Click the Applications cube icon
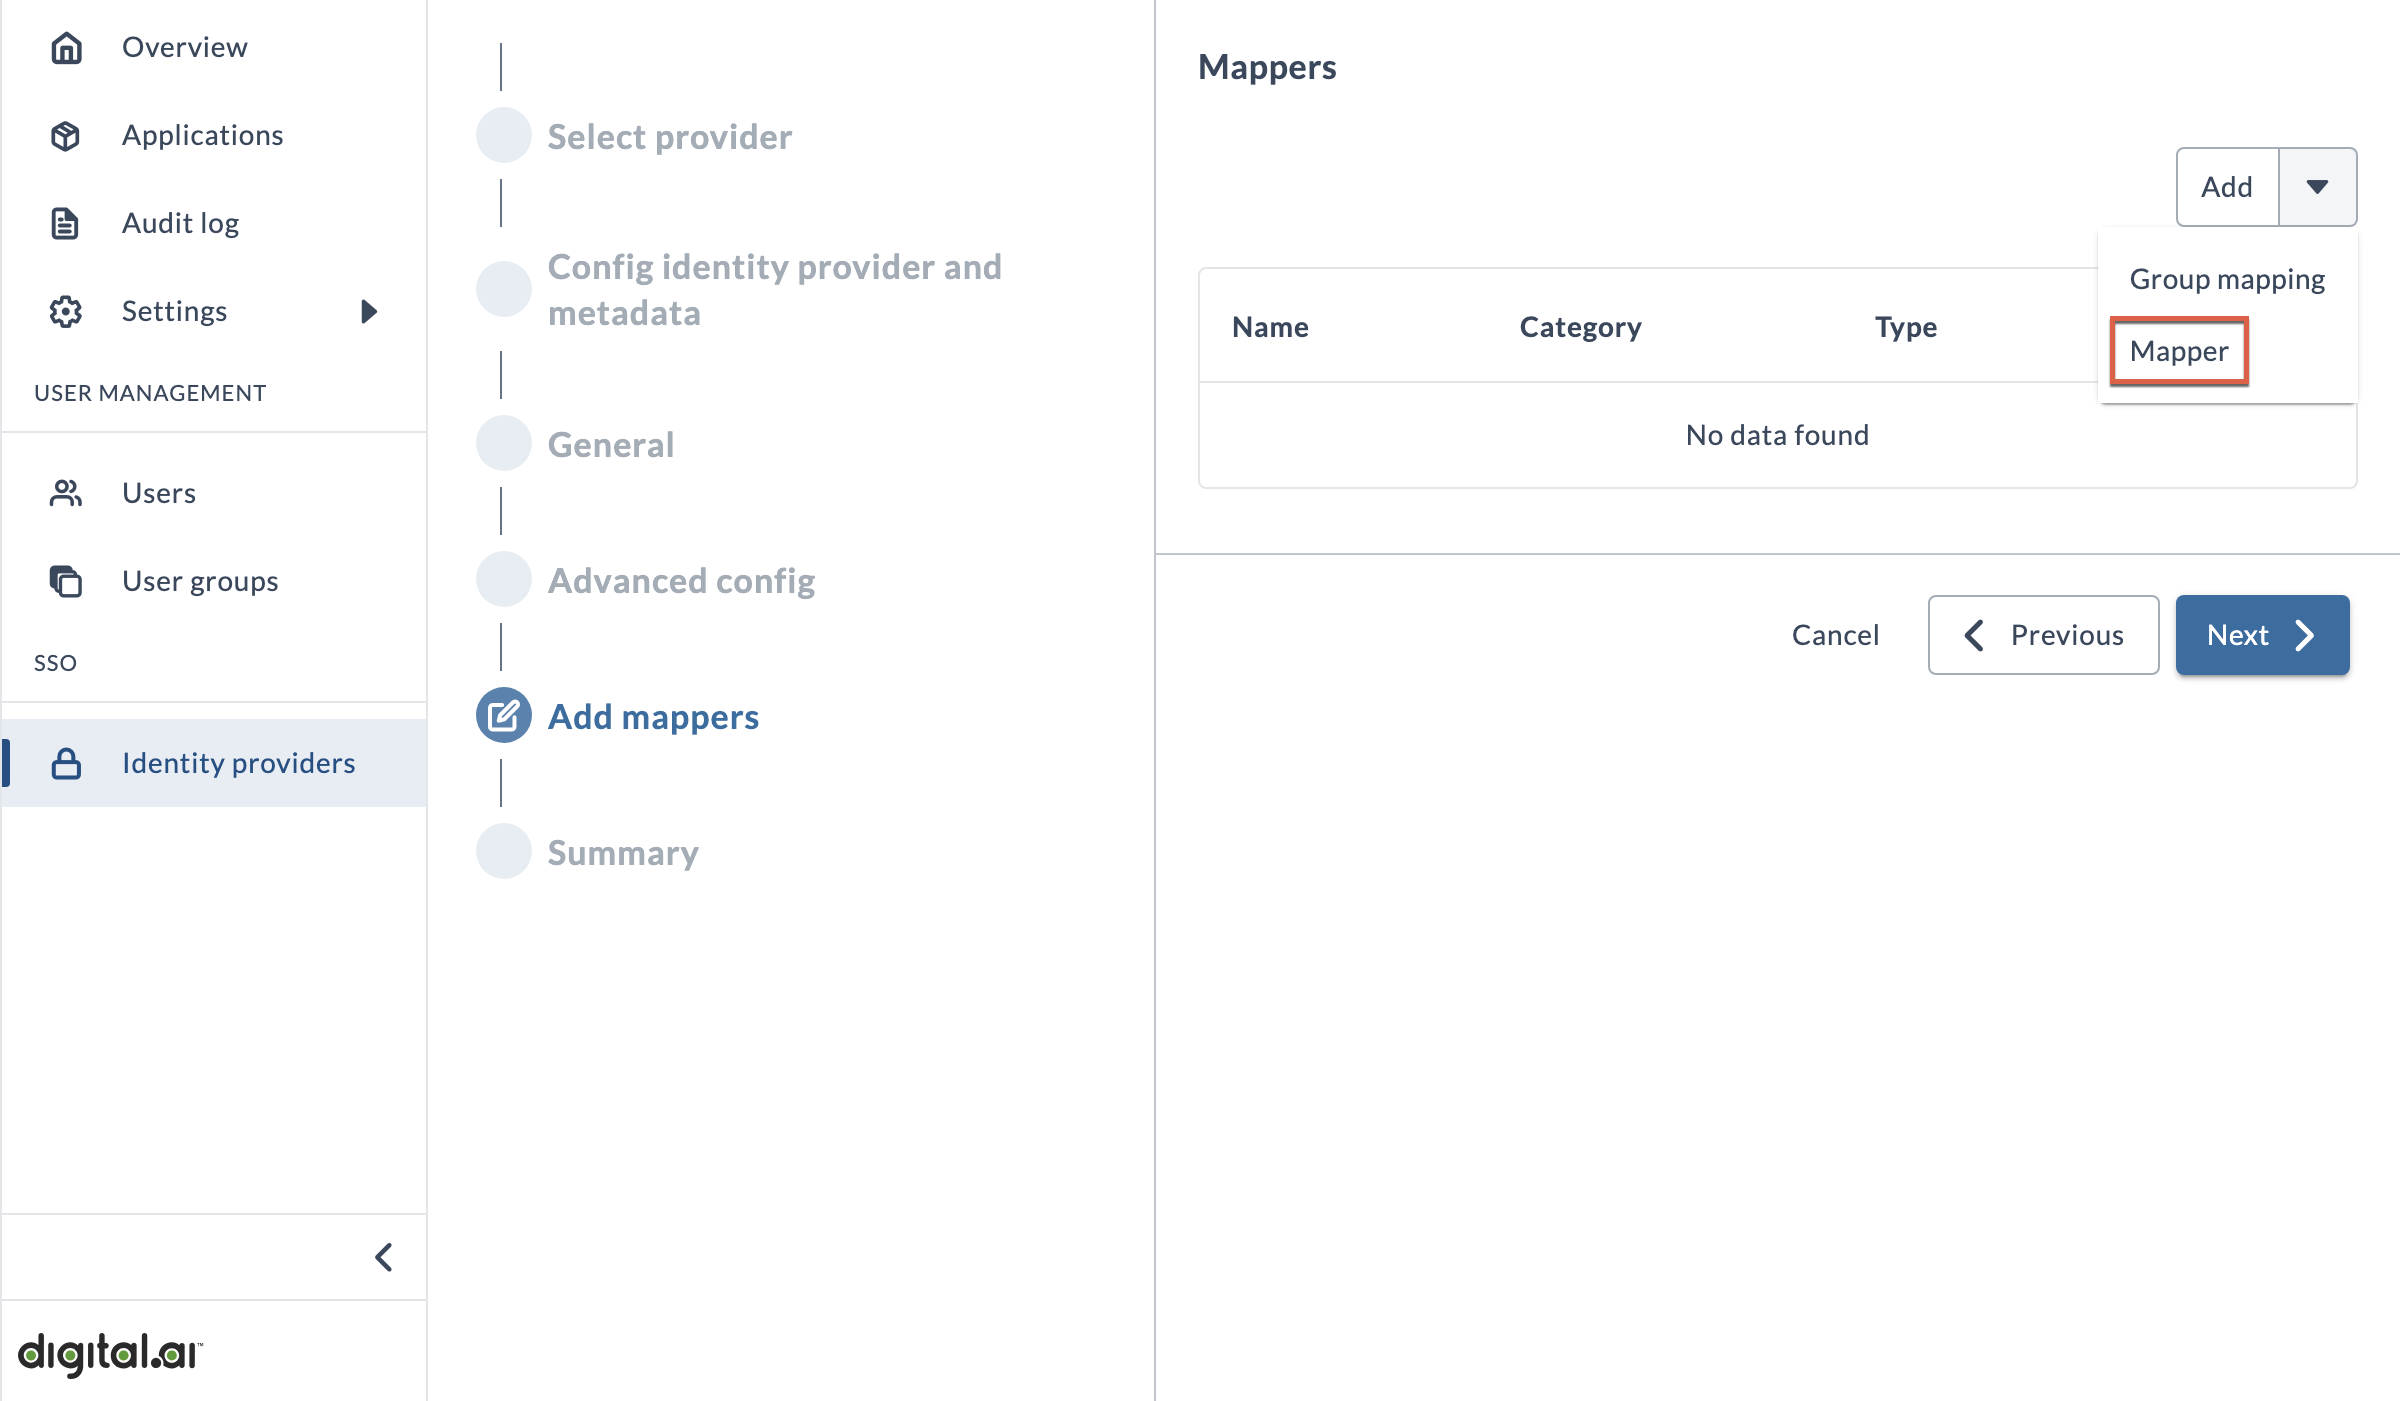This screenshot has width=2400, height=1401. coord(66,135)
